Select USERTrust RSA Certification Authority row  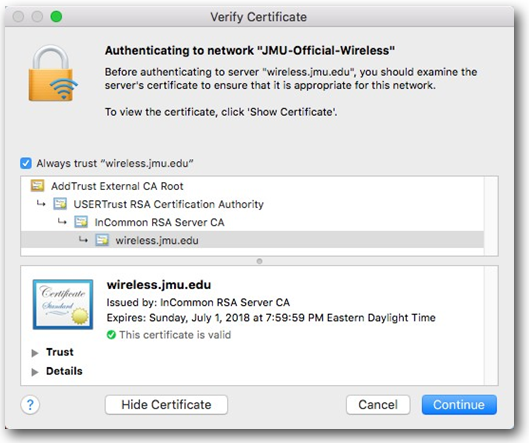point(252,204)
